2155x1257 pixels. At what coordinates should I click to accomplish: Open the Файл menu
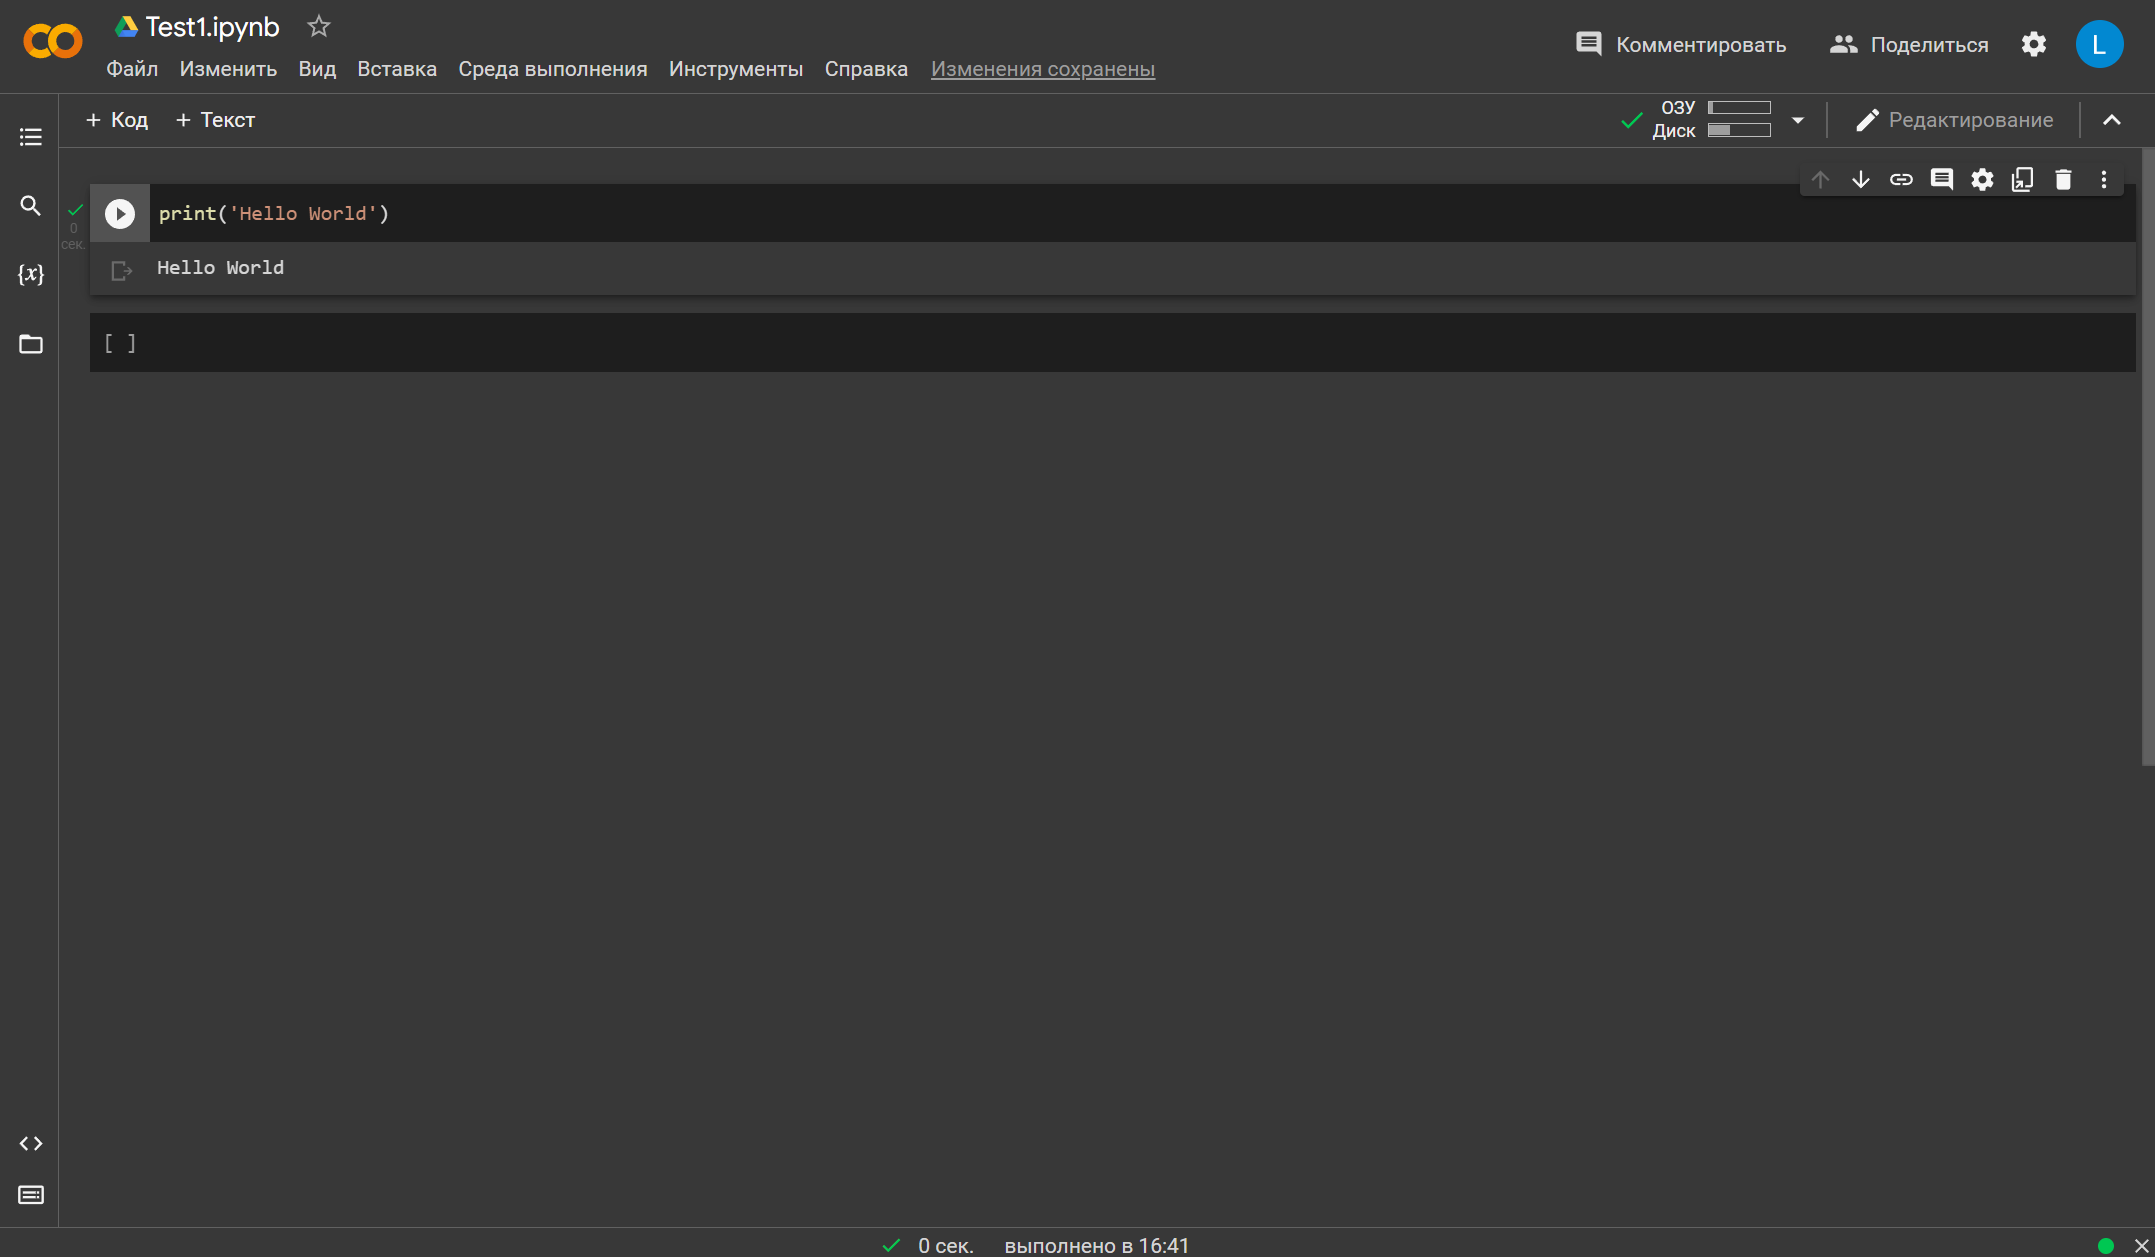tap(132, 69)
